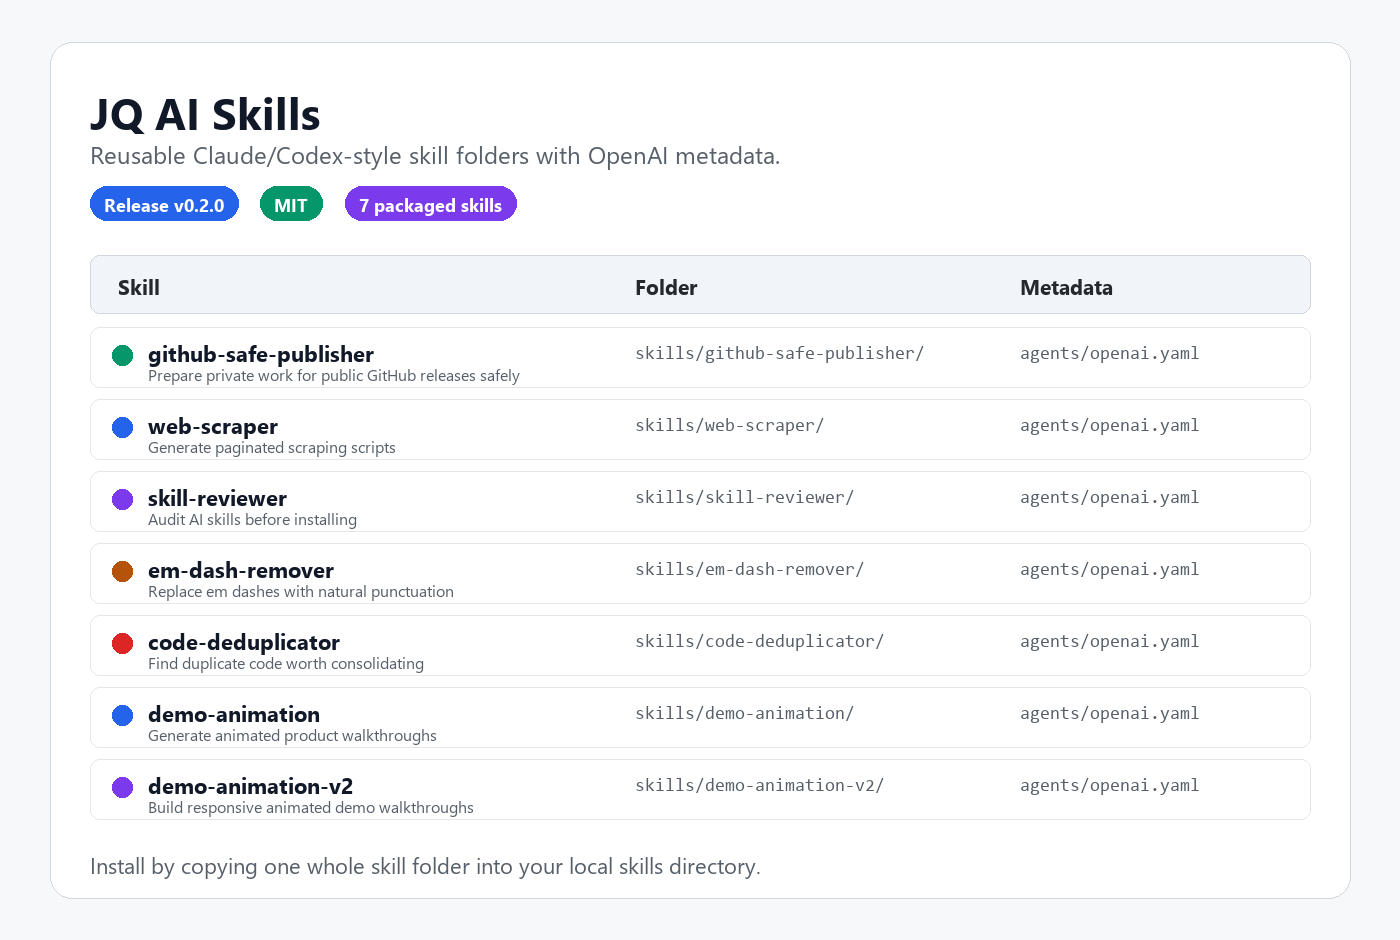Click folder path skills/em-dash-remover/

coord(749,569)
